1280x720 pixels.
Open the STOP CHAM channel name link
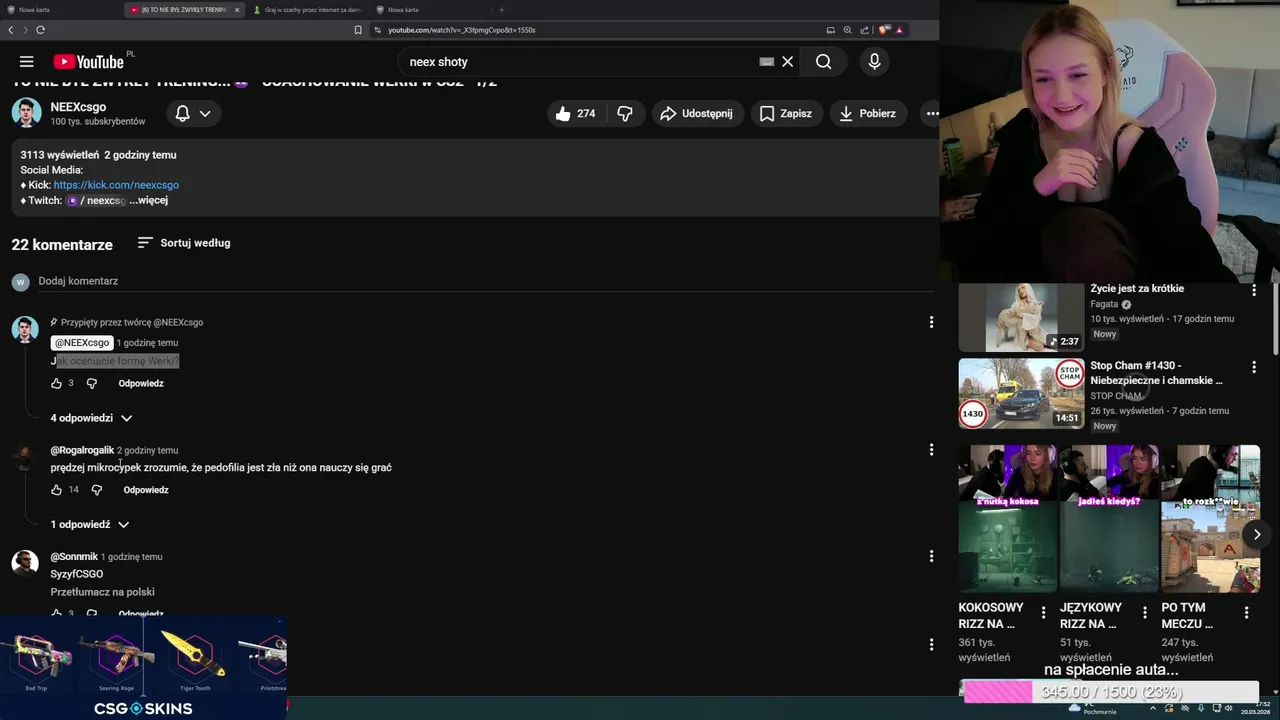click(x=1116, y=396)
